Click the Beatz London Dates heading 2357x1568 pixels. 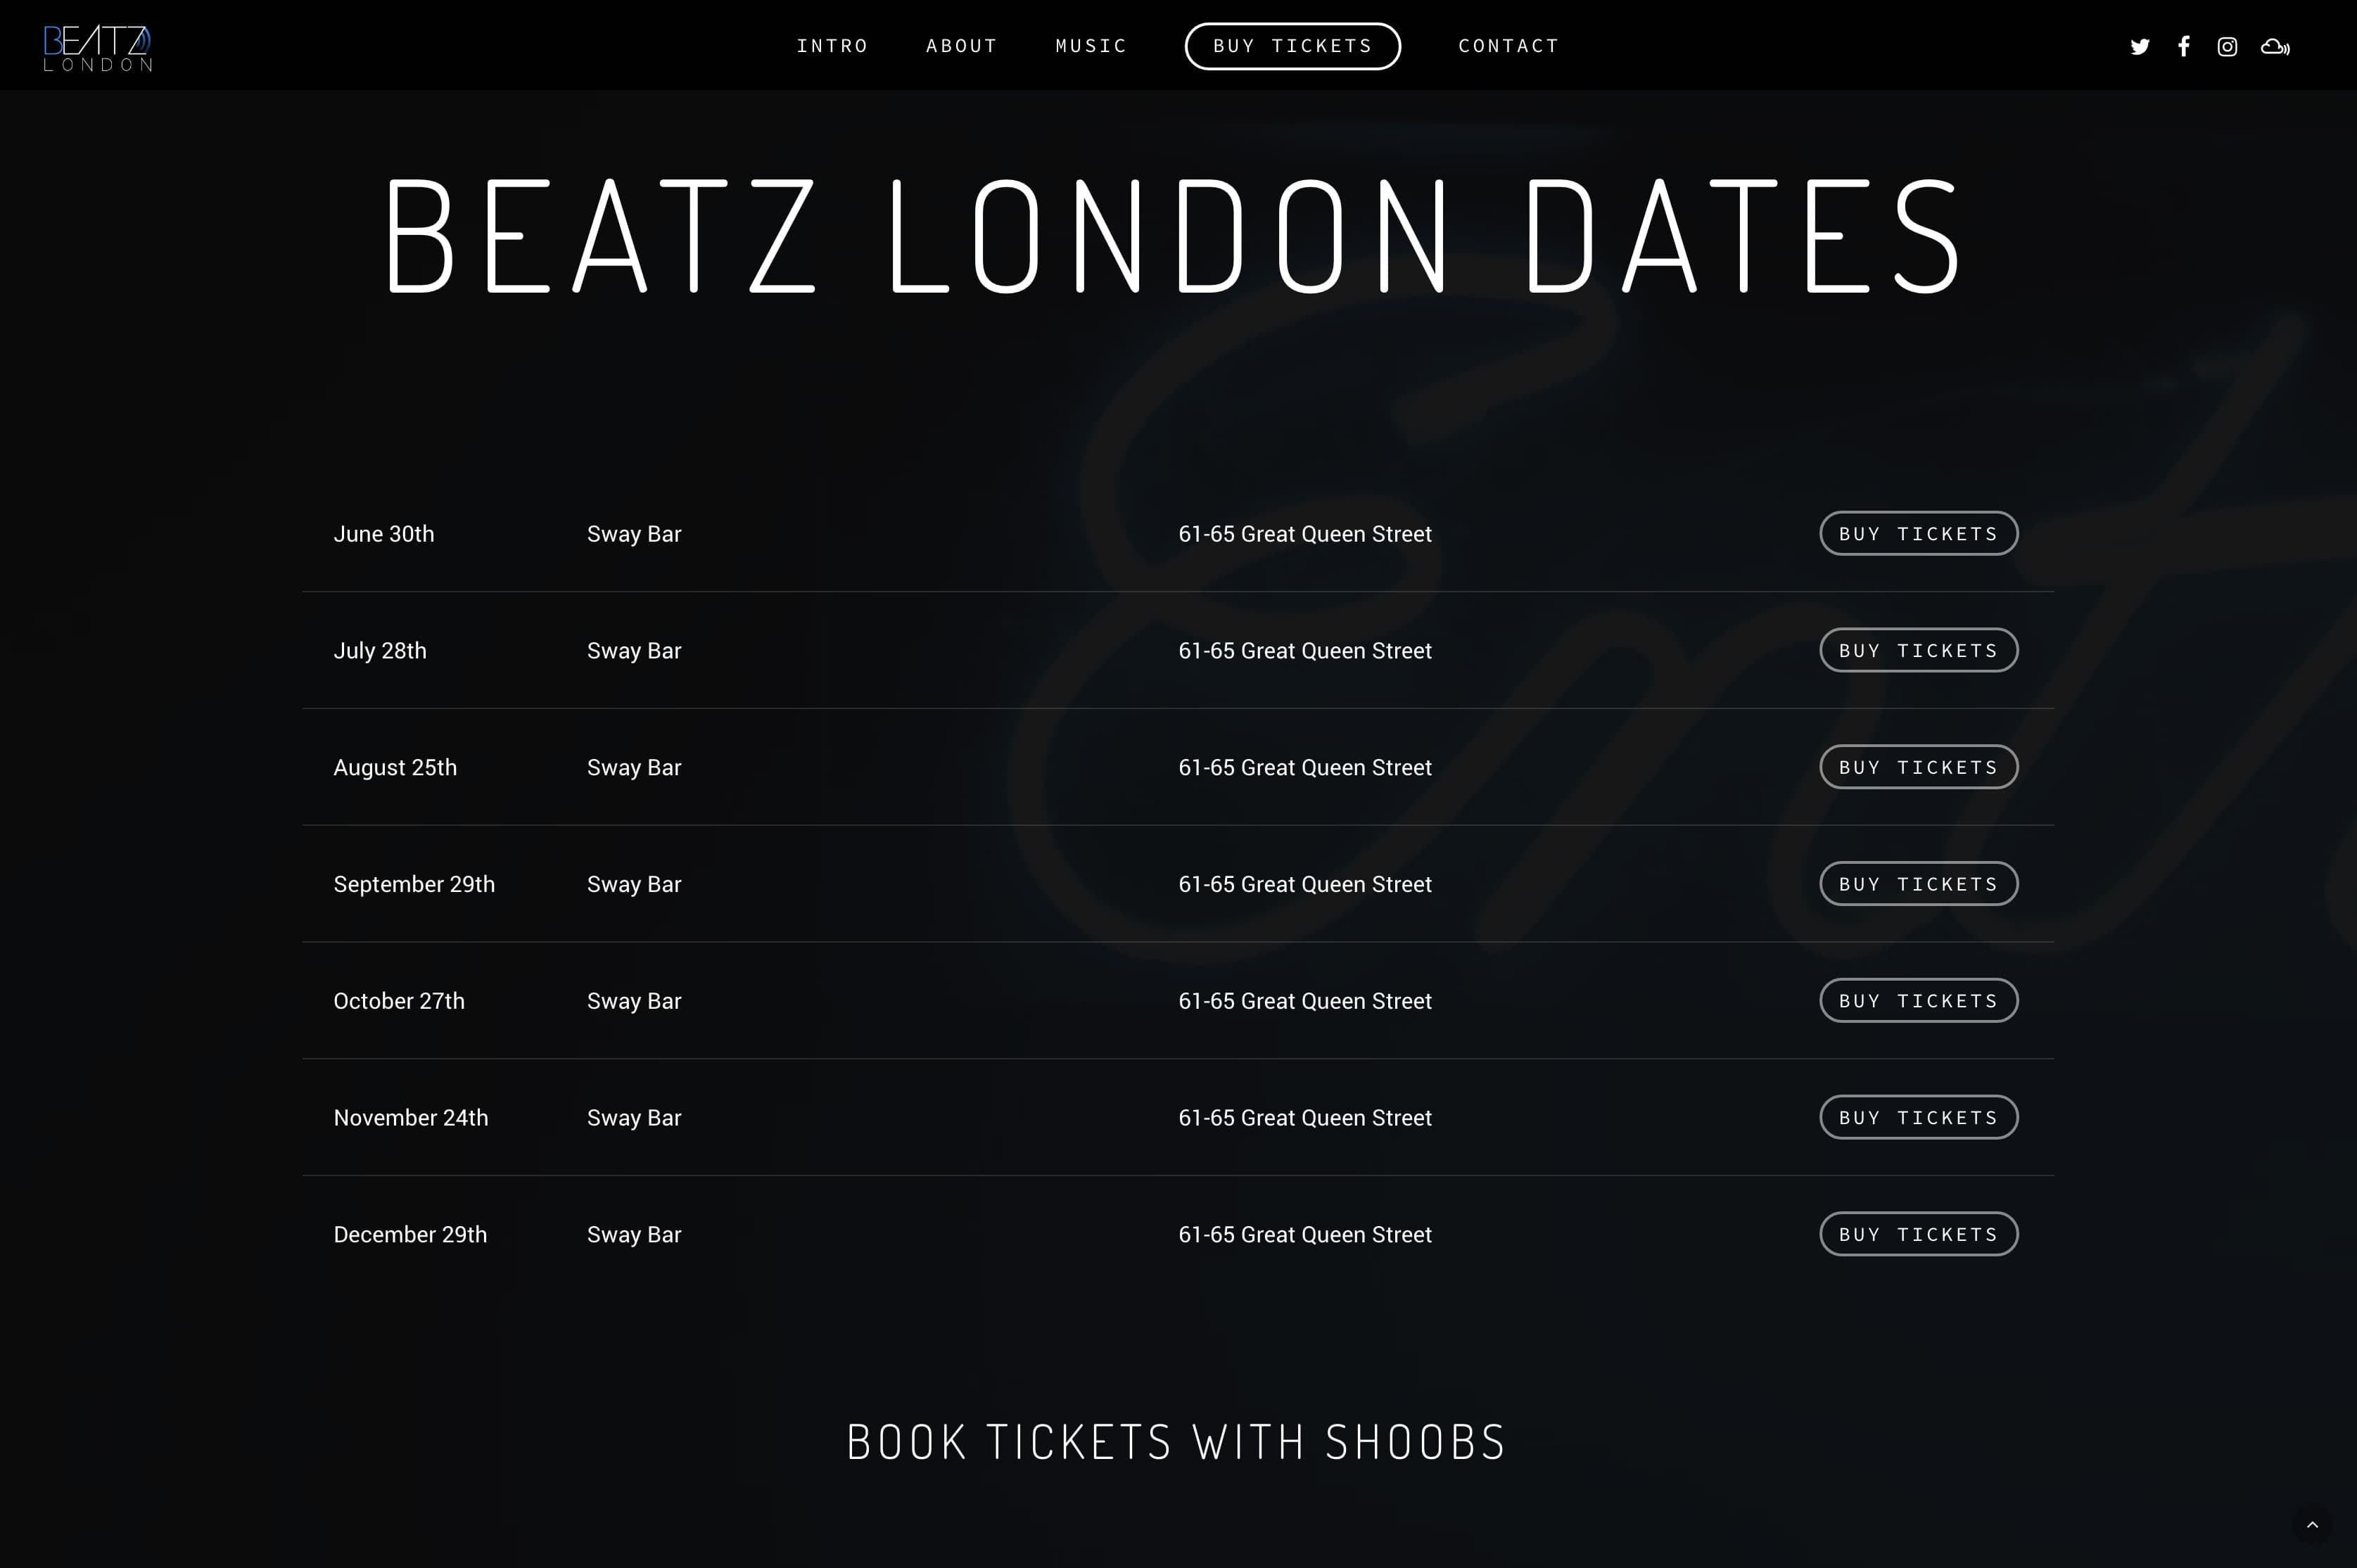coord(1176,237)
